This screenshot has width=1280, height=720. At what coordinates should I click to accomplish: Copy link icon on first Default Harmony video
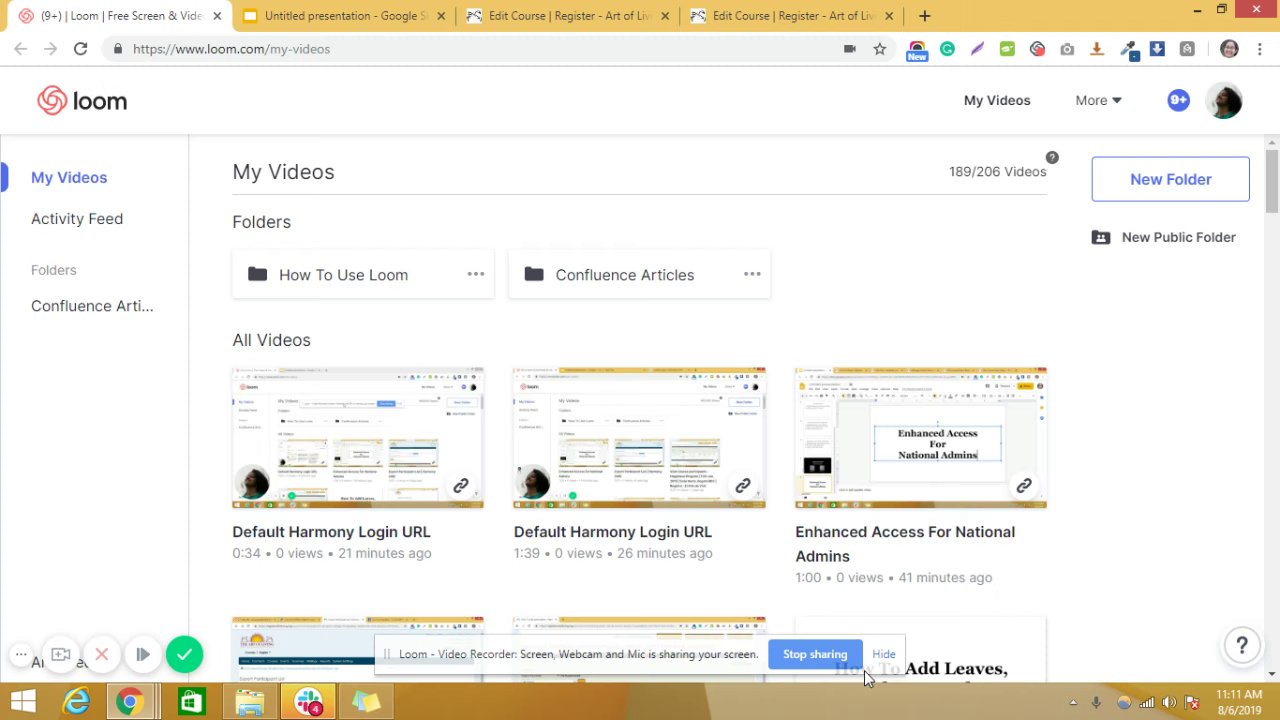click(461, 486)
